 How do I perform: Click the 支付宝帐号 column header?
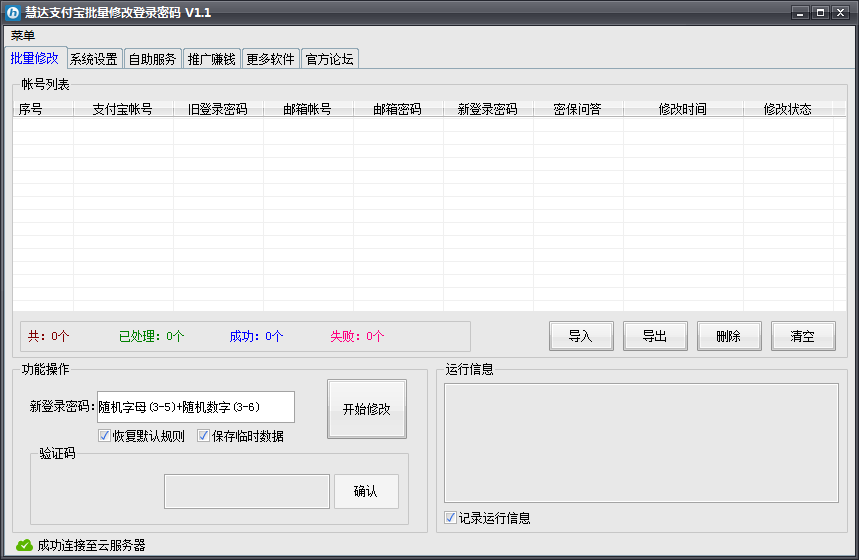pos(122,109)
